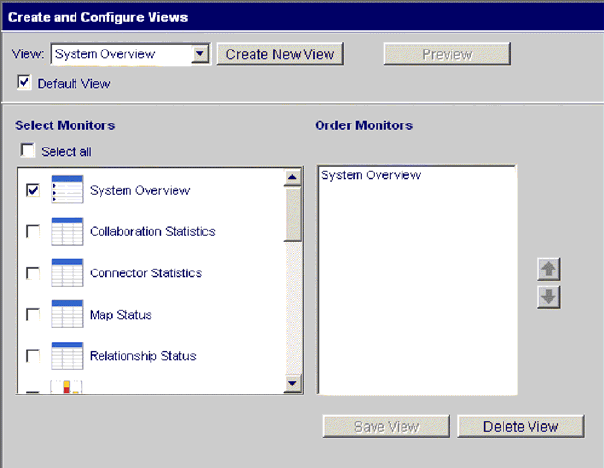Uncheck the System Overview monitor checkbox
Viewport: 604px width, 468px height.
click(x=33, y=190)
